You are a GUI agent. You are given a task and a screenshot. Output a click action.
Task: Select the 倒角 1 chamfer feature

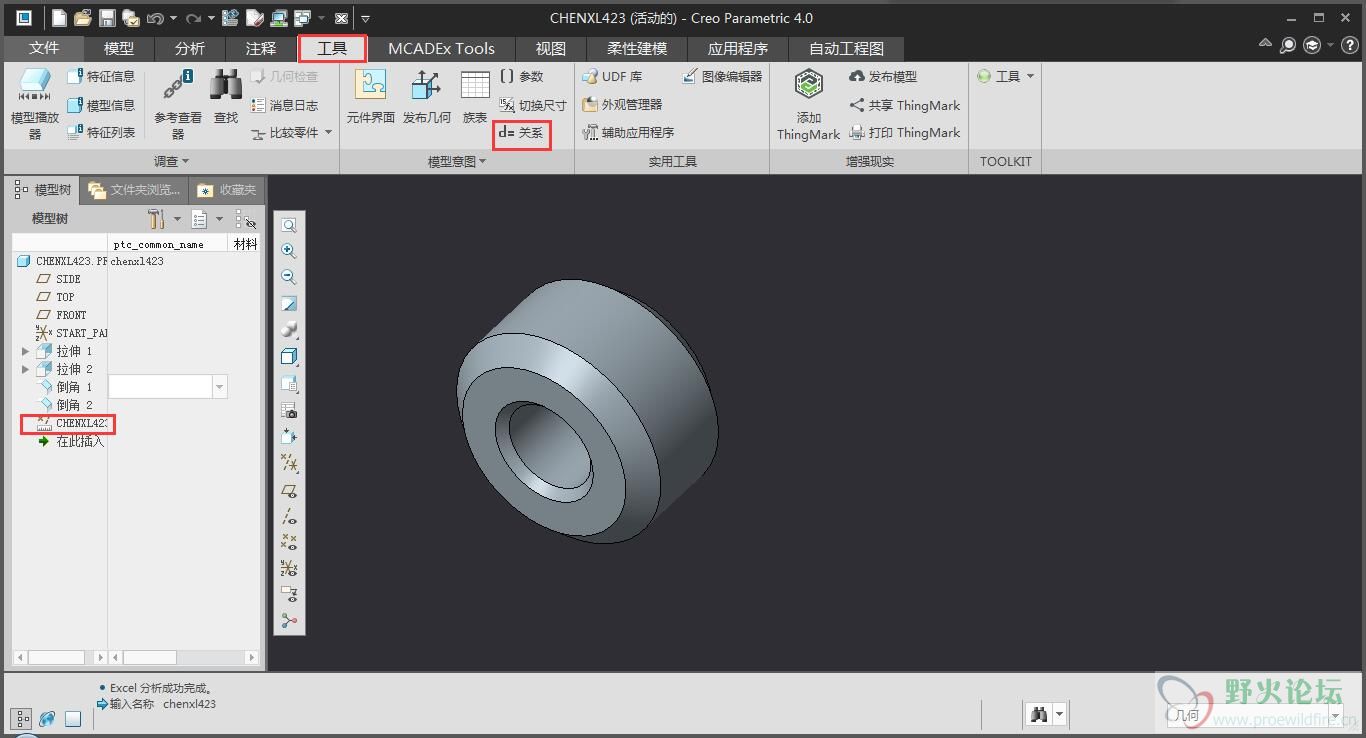point(64,387)
